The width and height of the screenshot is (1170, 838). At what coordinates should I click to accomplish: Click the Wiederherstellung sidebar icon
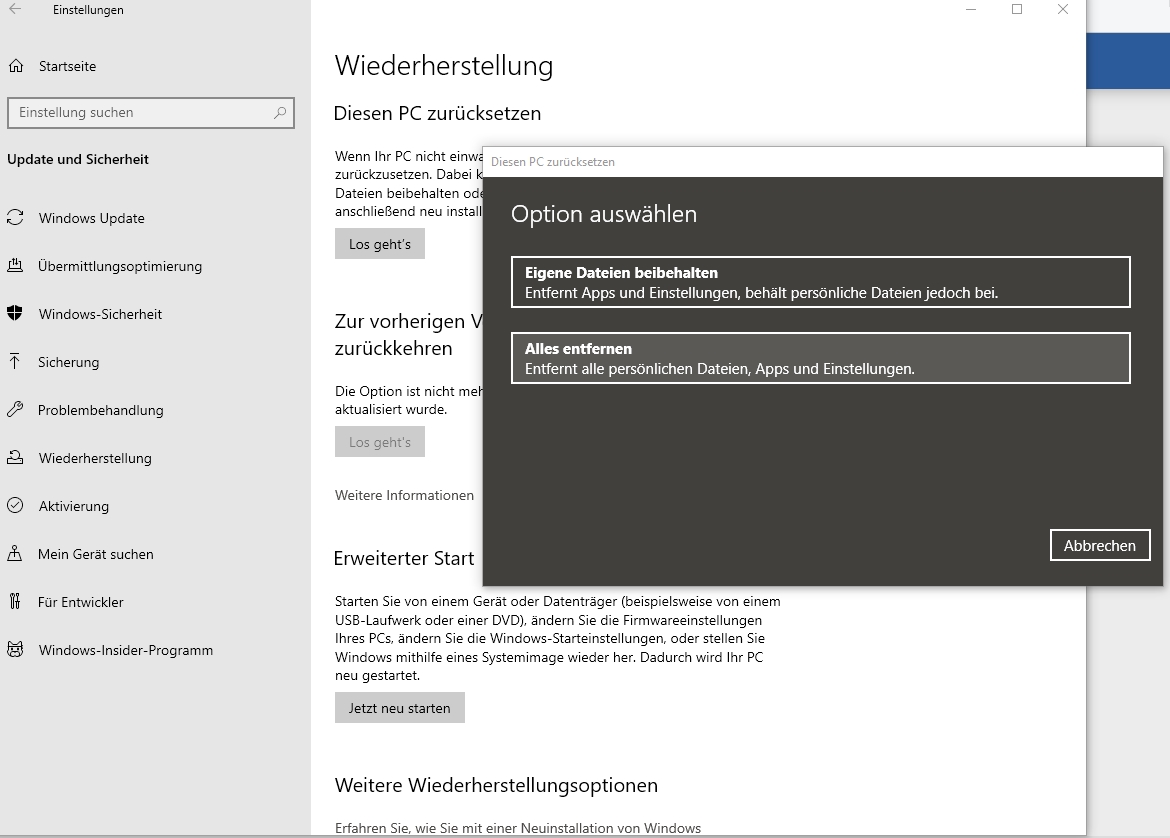tap(15, 457)
